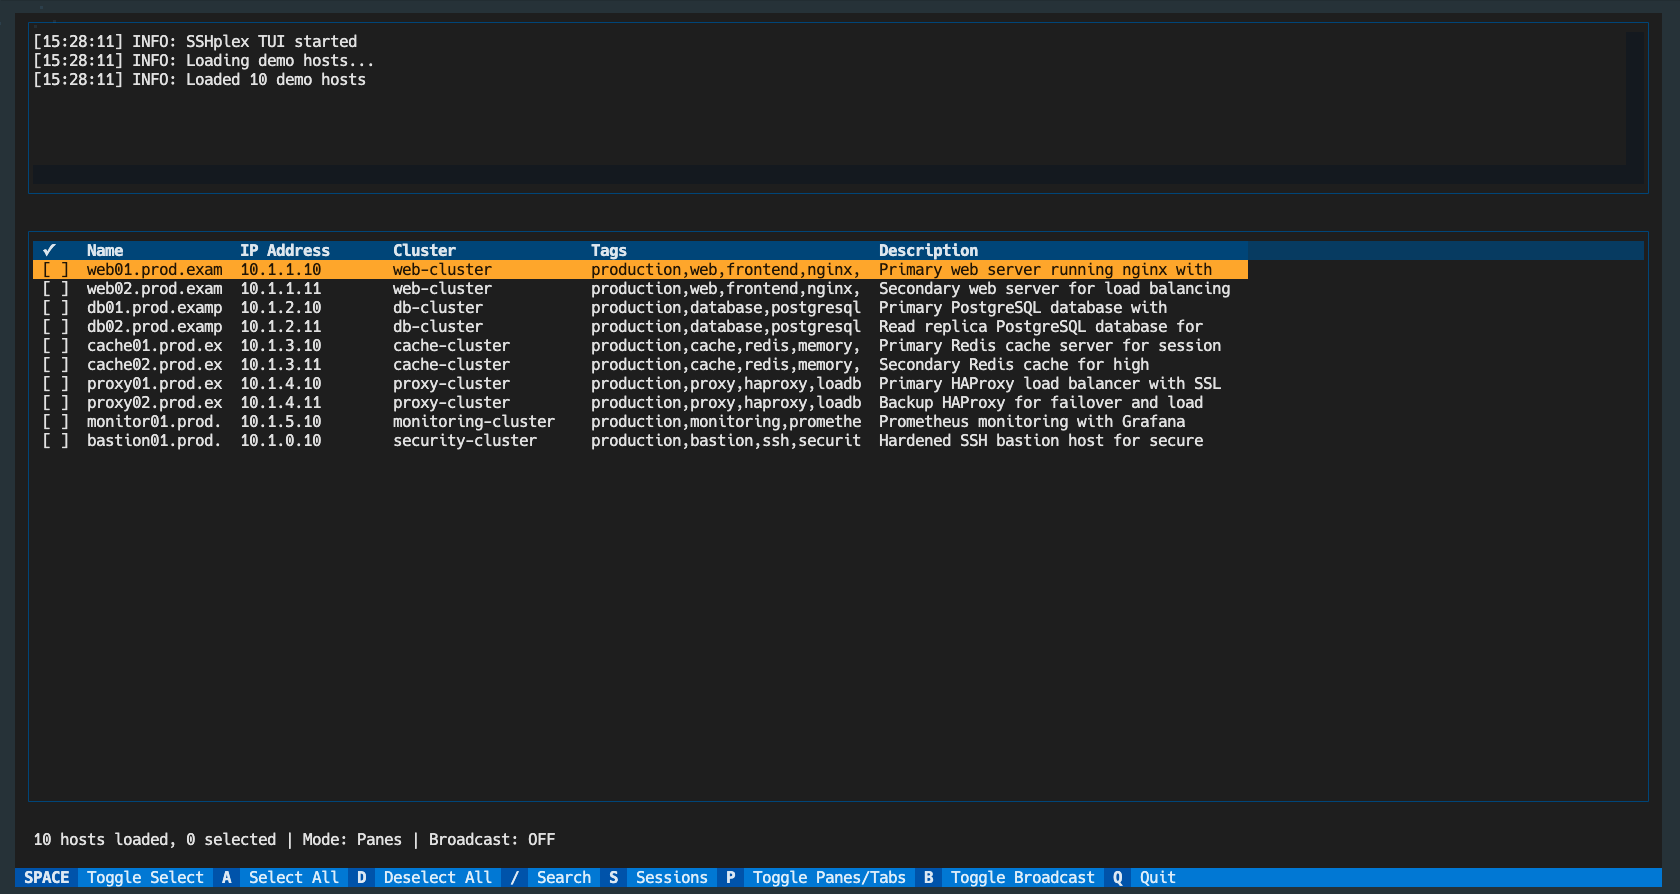Image resolution: width=1680 pixels, height=894 pixels.
Task: Click IP address 10.1.2.10
Action: (281, 308)
